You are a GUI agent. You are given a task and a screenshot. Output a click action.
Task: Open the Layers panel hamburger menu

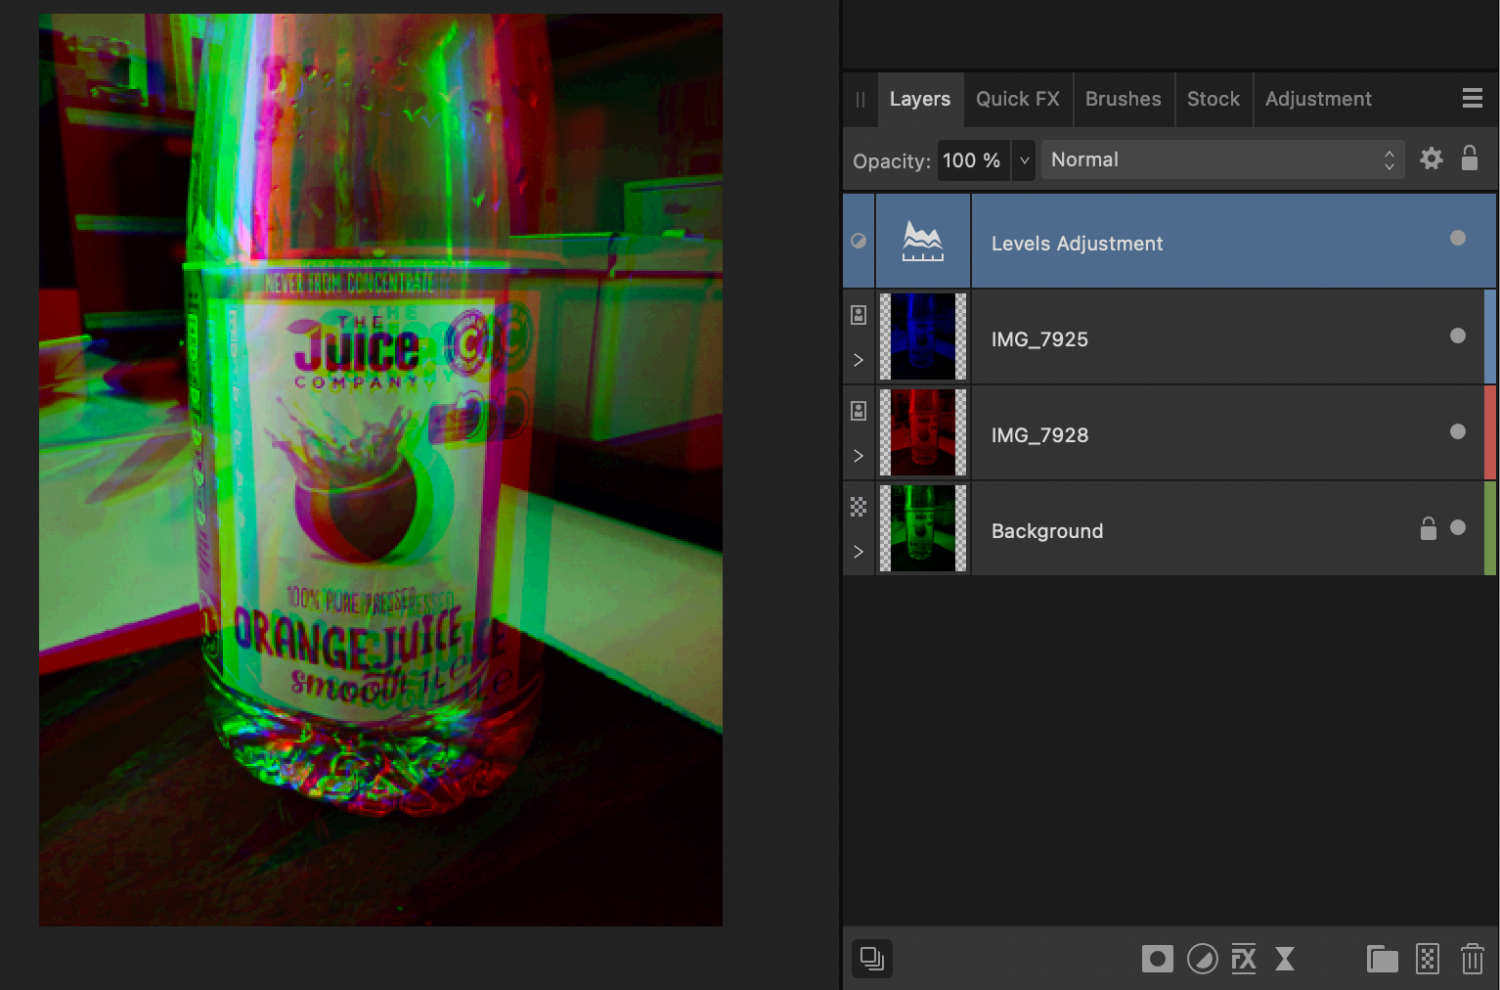(x=1472, y=98)
